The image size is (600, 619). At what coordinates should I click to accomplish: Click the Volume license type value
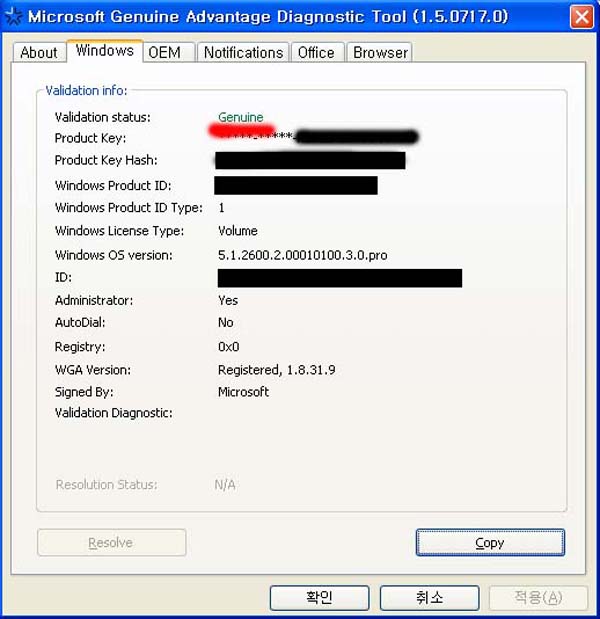238,231
